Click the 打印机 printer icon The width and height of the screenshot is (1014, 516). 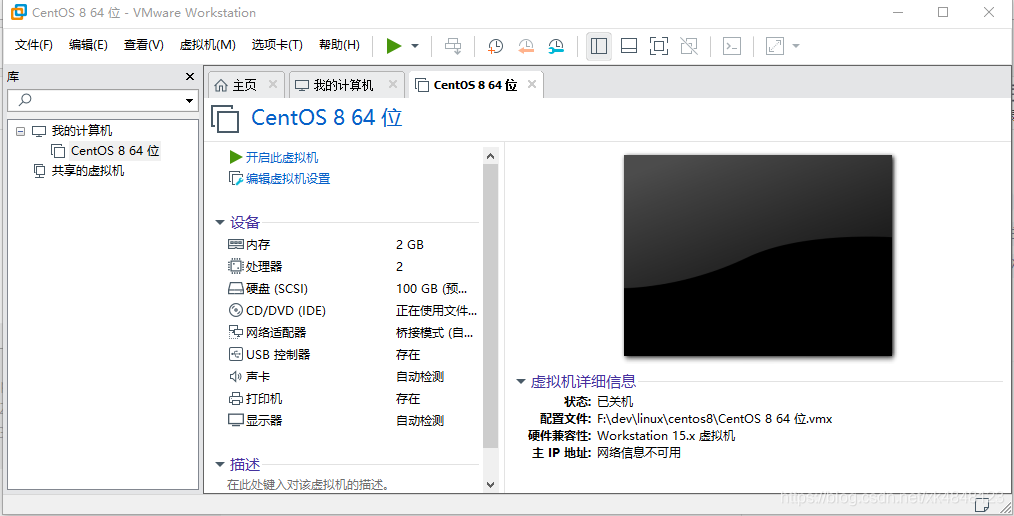coord(235,398)
